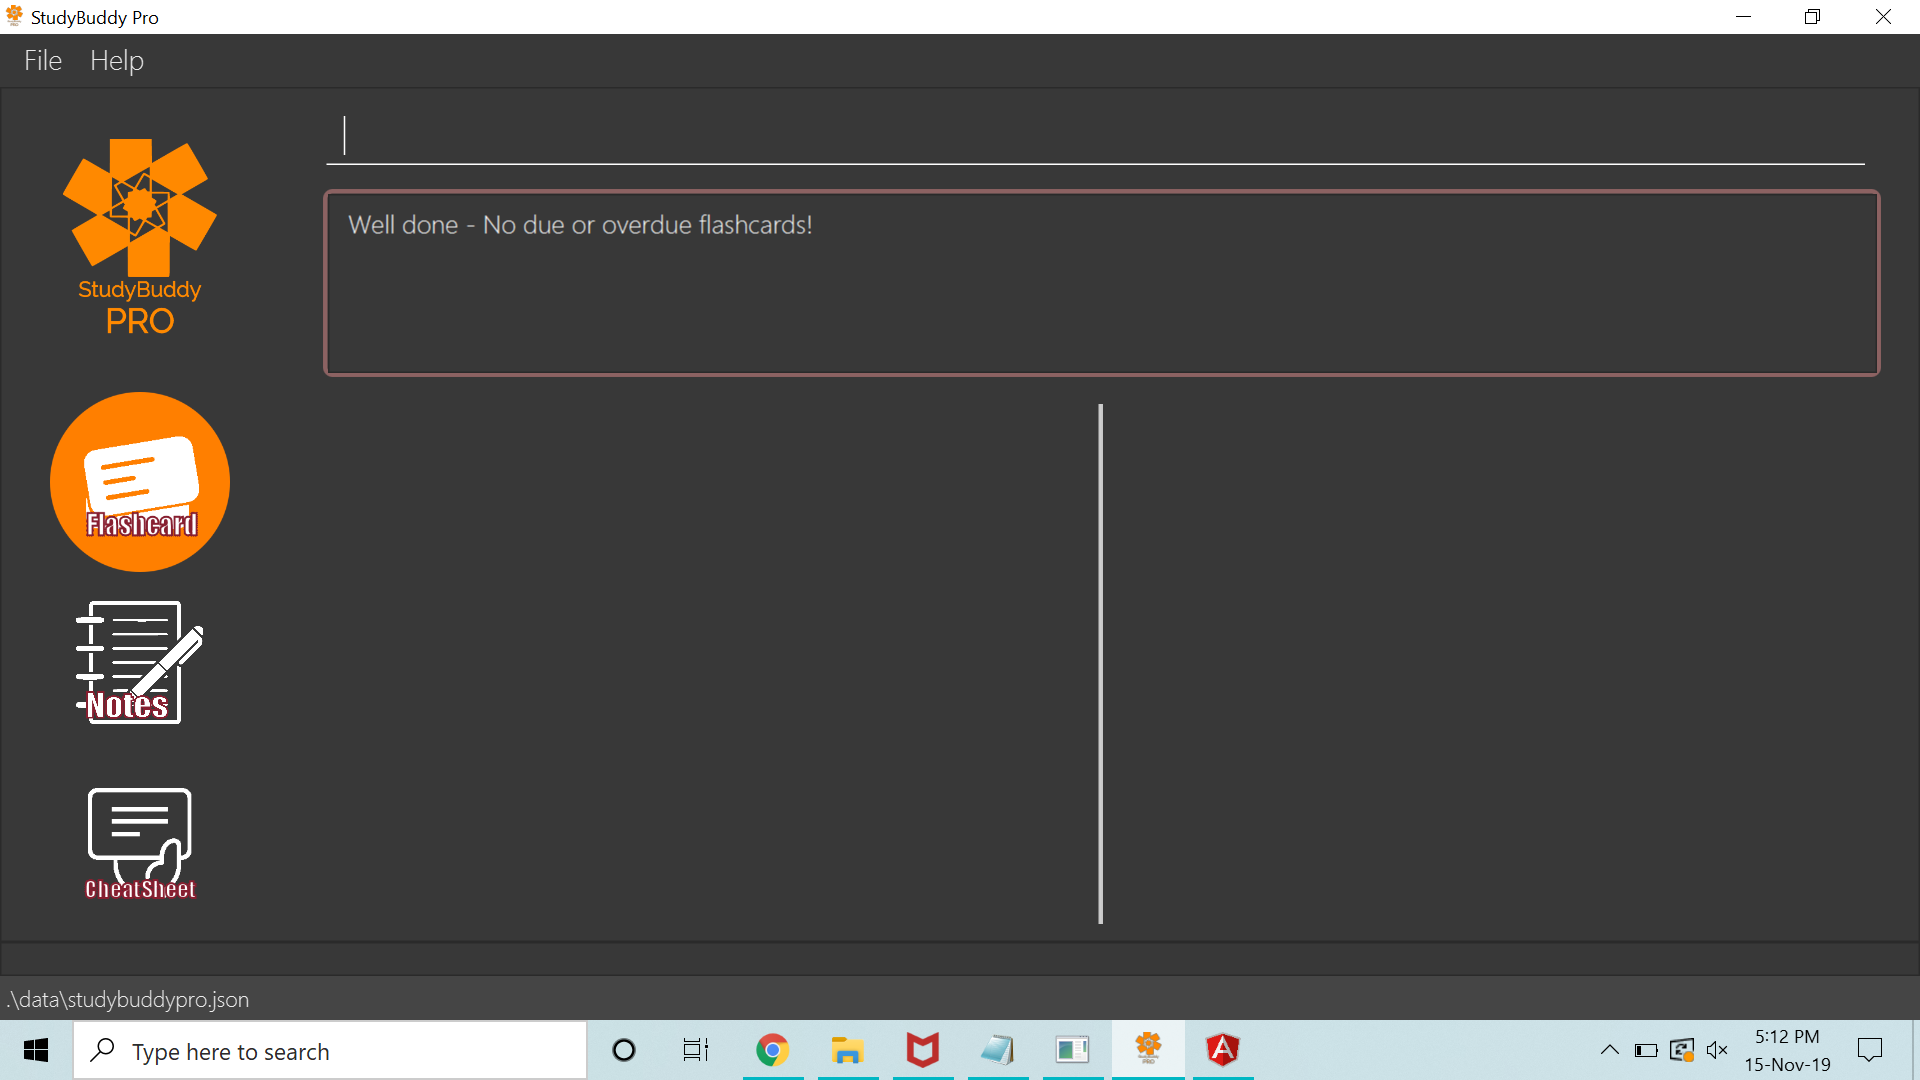This screenshot has height=1080, width=1920.
Task: Click the result message display box
Action: pos(1101,283)
